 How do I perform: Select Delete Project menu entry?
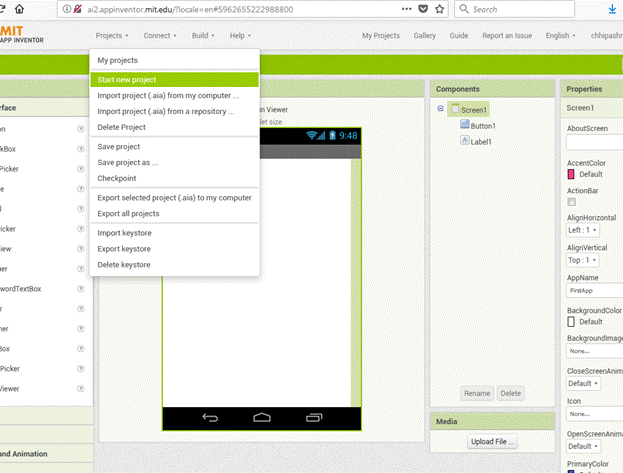coord(174,127)
